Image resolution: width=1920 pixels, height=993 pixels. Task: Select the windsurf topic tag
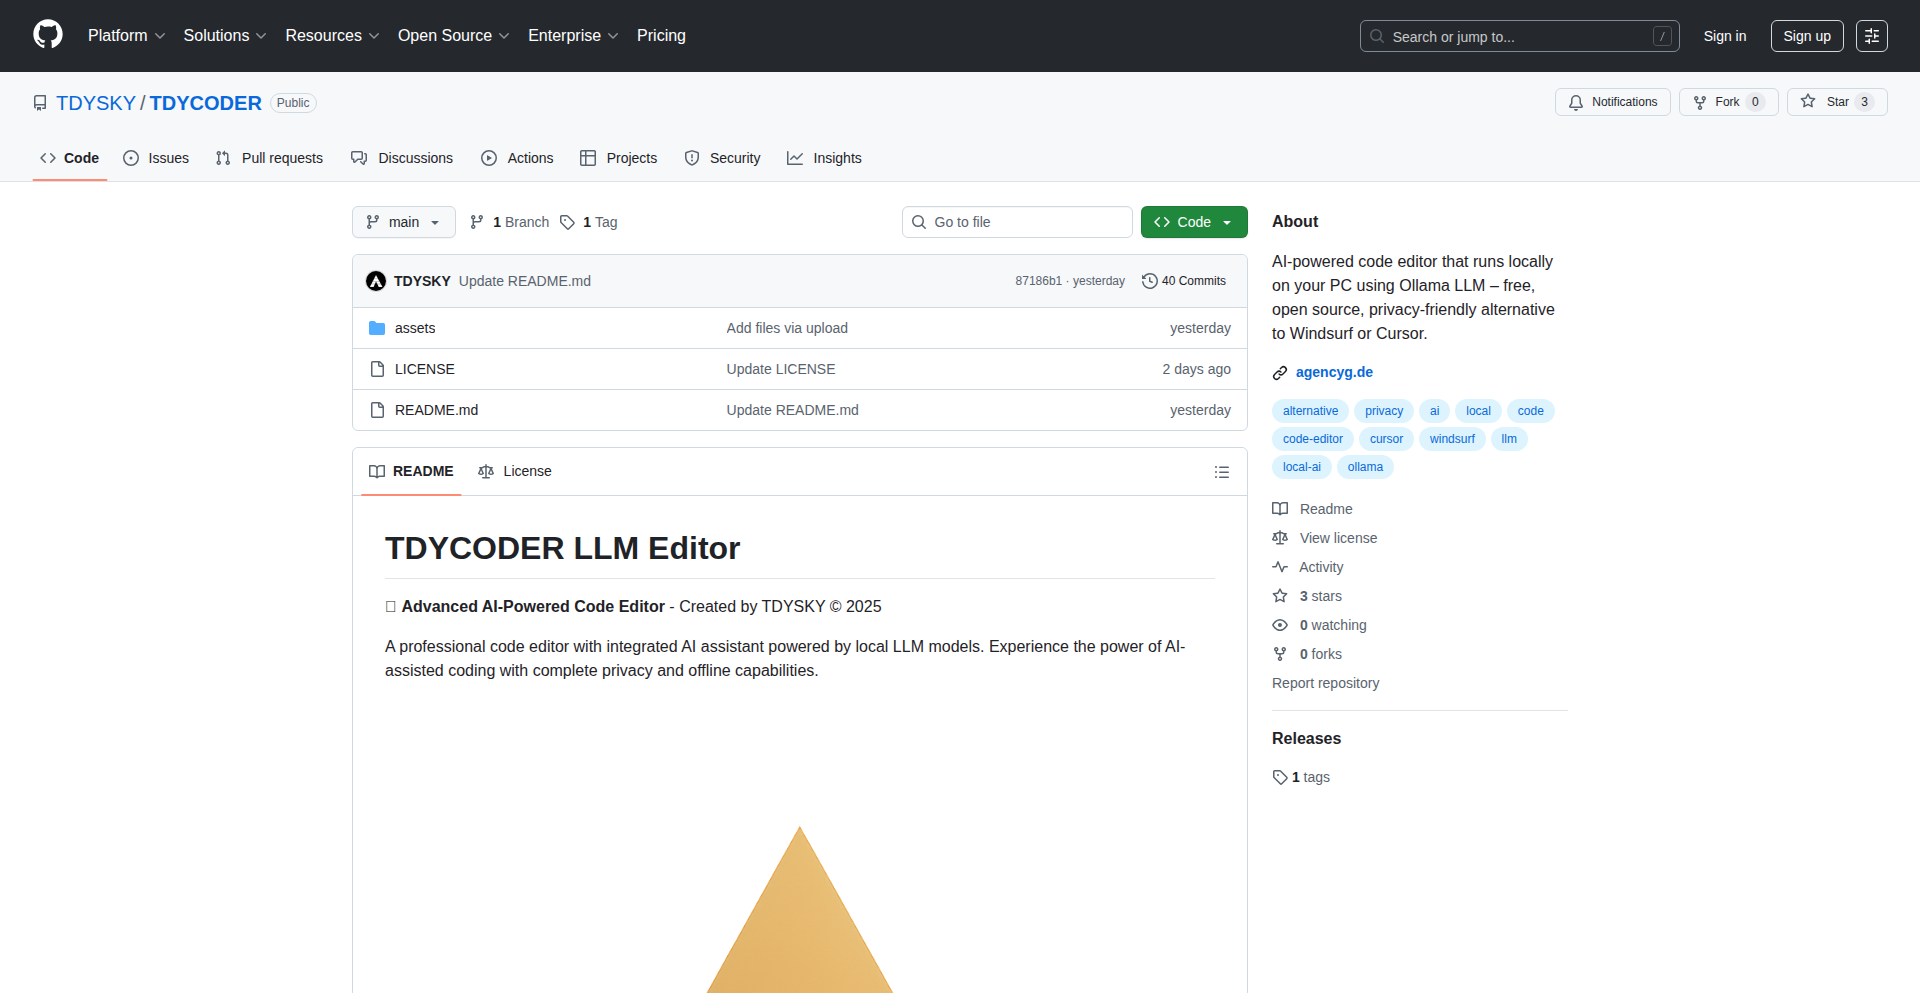[x=1452, y=439]
